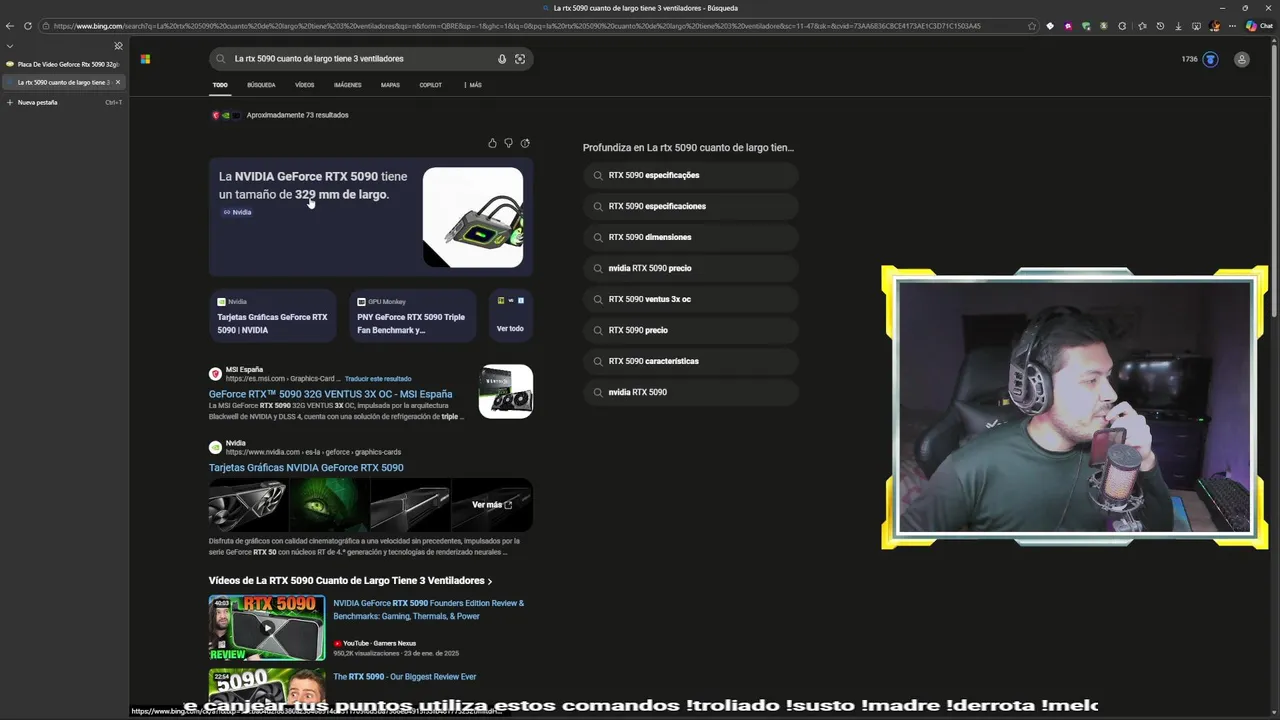Screen dimensions: 1280x720
Task: Search RTX 5090 especificaciones suggestion
Action: pyautogui.click(x=690, y=206)
